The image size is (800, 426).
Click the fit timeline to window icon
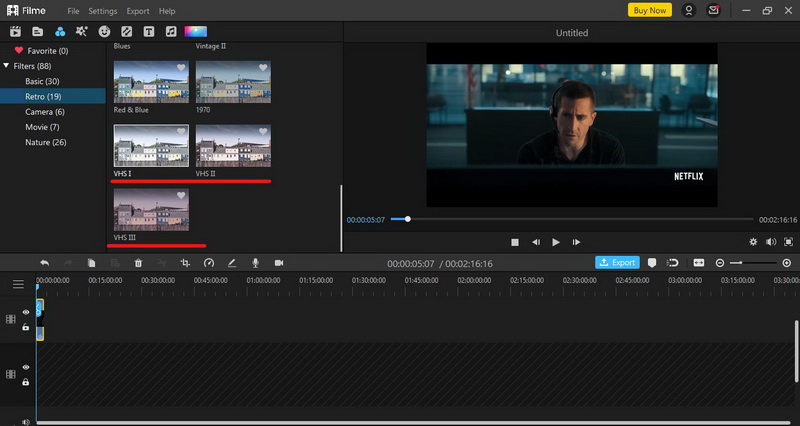(699, 263)
